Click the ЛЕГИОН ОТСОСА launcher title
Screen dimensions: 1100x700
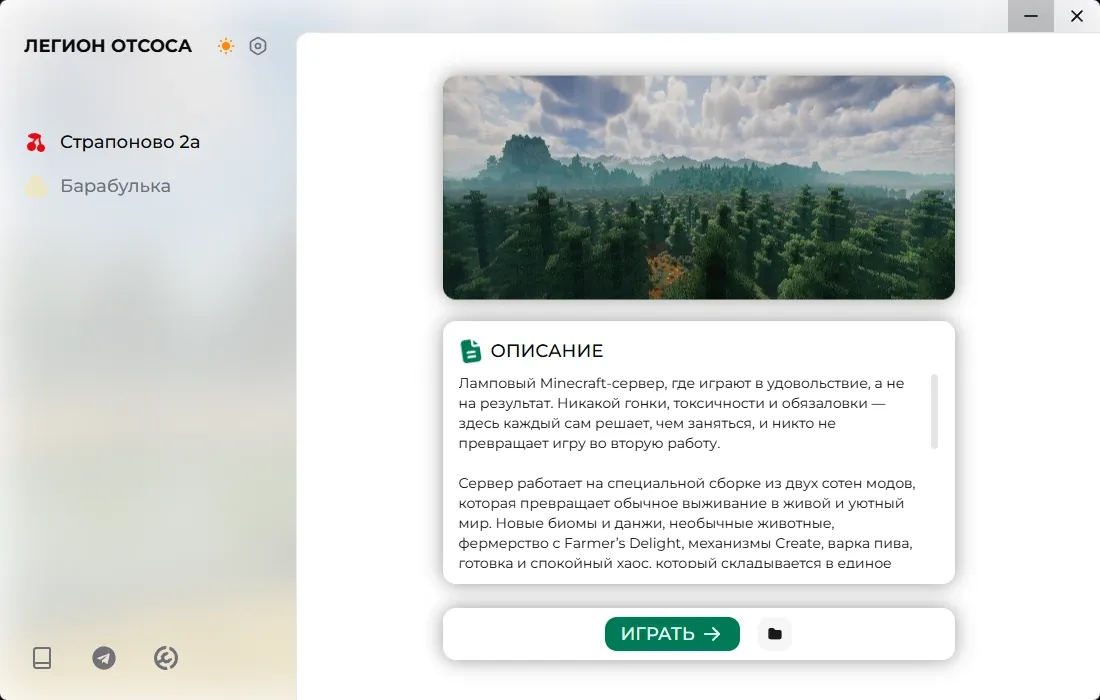108,46
